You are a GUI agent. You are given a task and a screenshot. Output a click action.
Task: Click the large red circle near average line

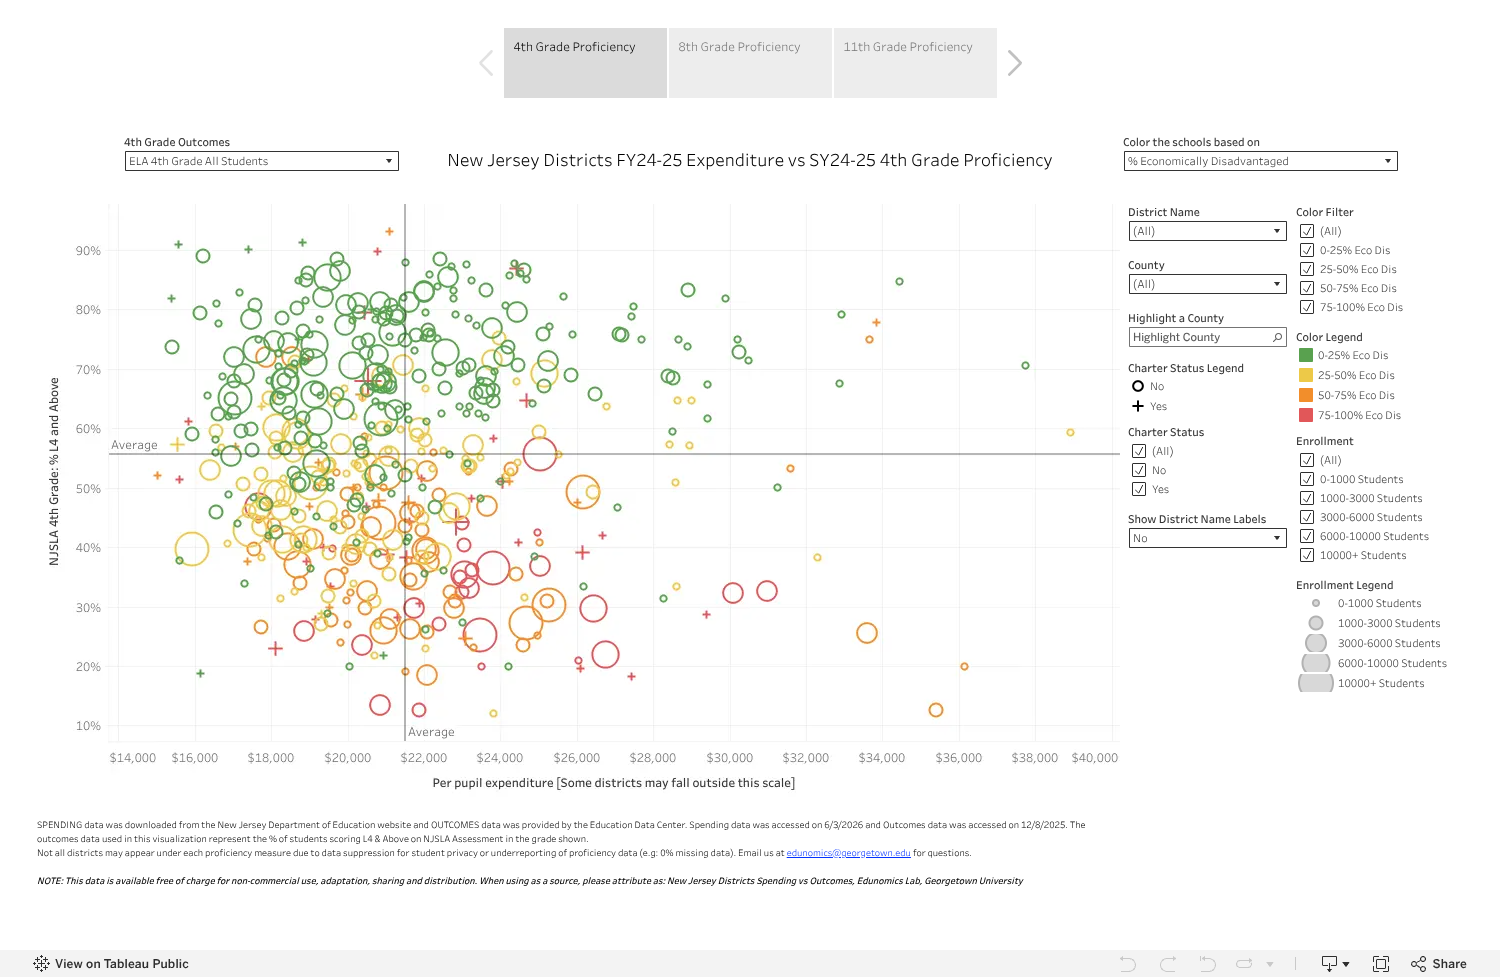tap(540, 454)
